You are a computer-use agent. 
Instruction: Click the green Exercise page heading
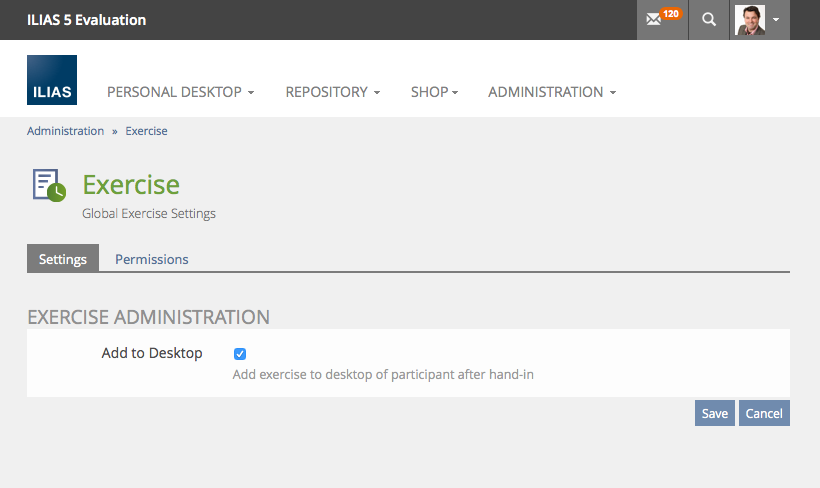click(x=131, y=185)
